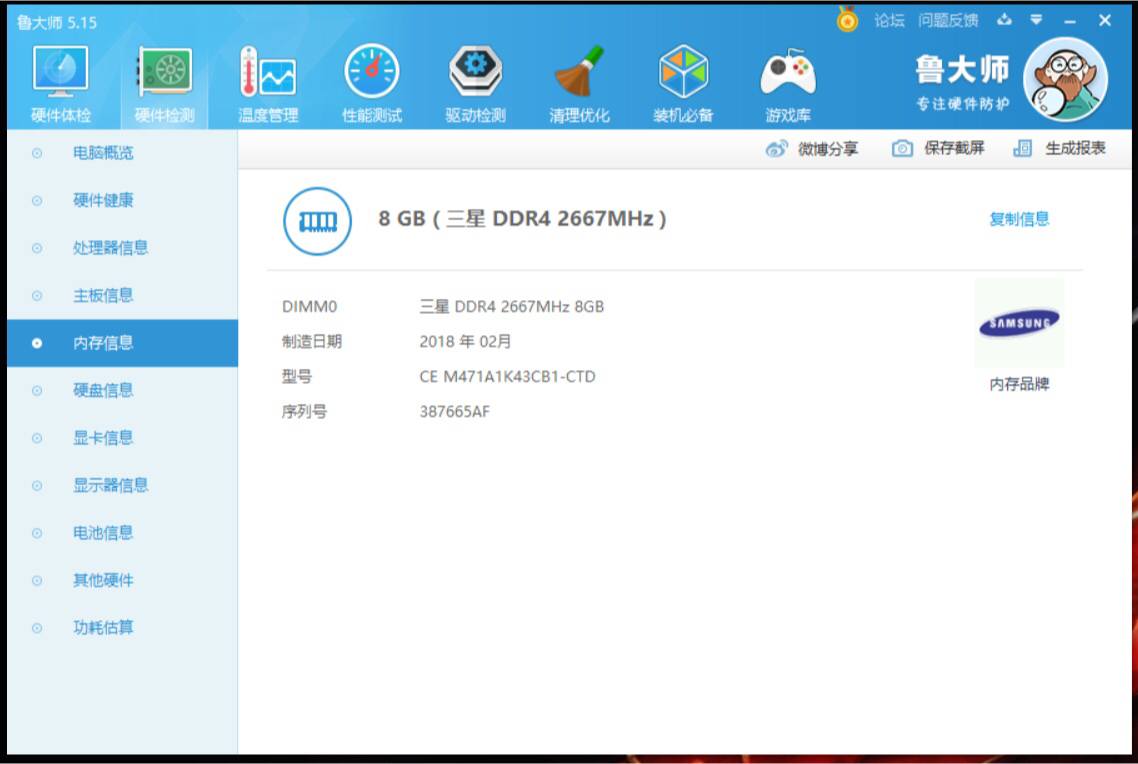Click the 鲁大师 mascot avatar
Image resolution: width=1138 pixels, height=764 pixels.
tap(1065, 80)
